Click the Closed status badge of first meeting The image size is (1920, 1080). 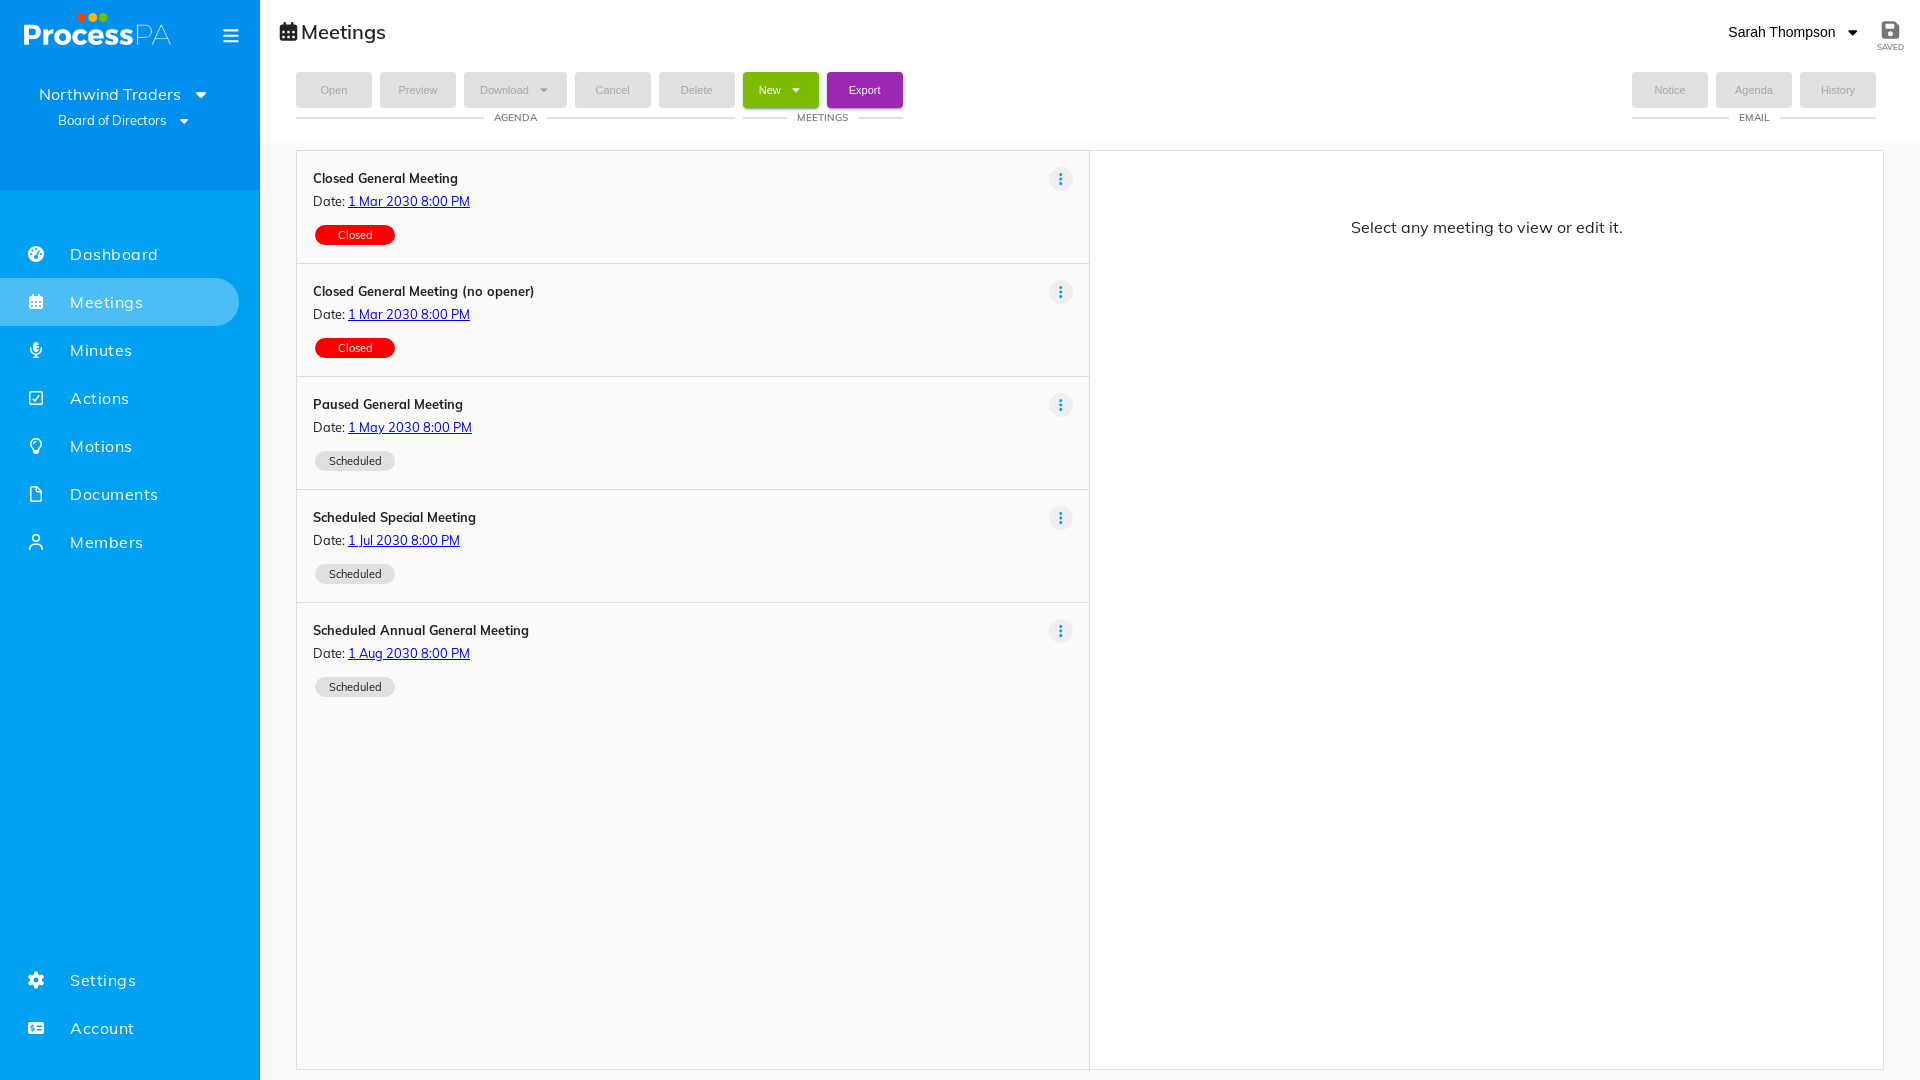coord(355,235)
